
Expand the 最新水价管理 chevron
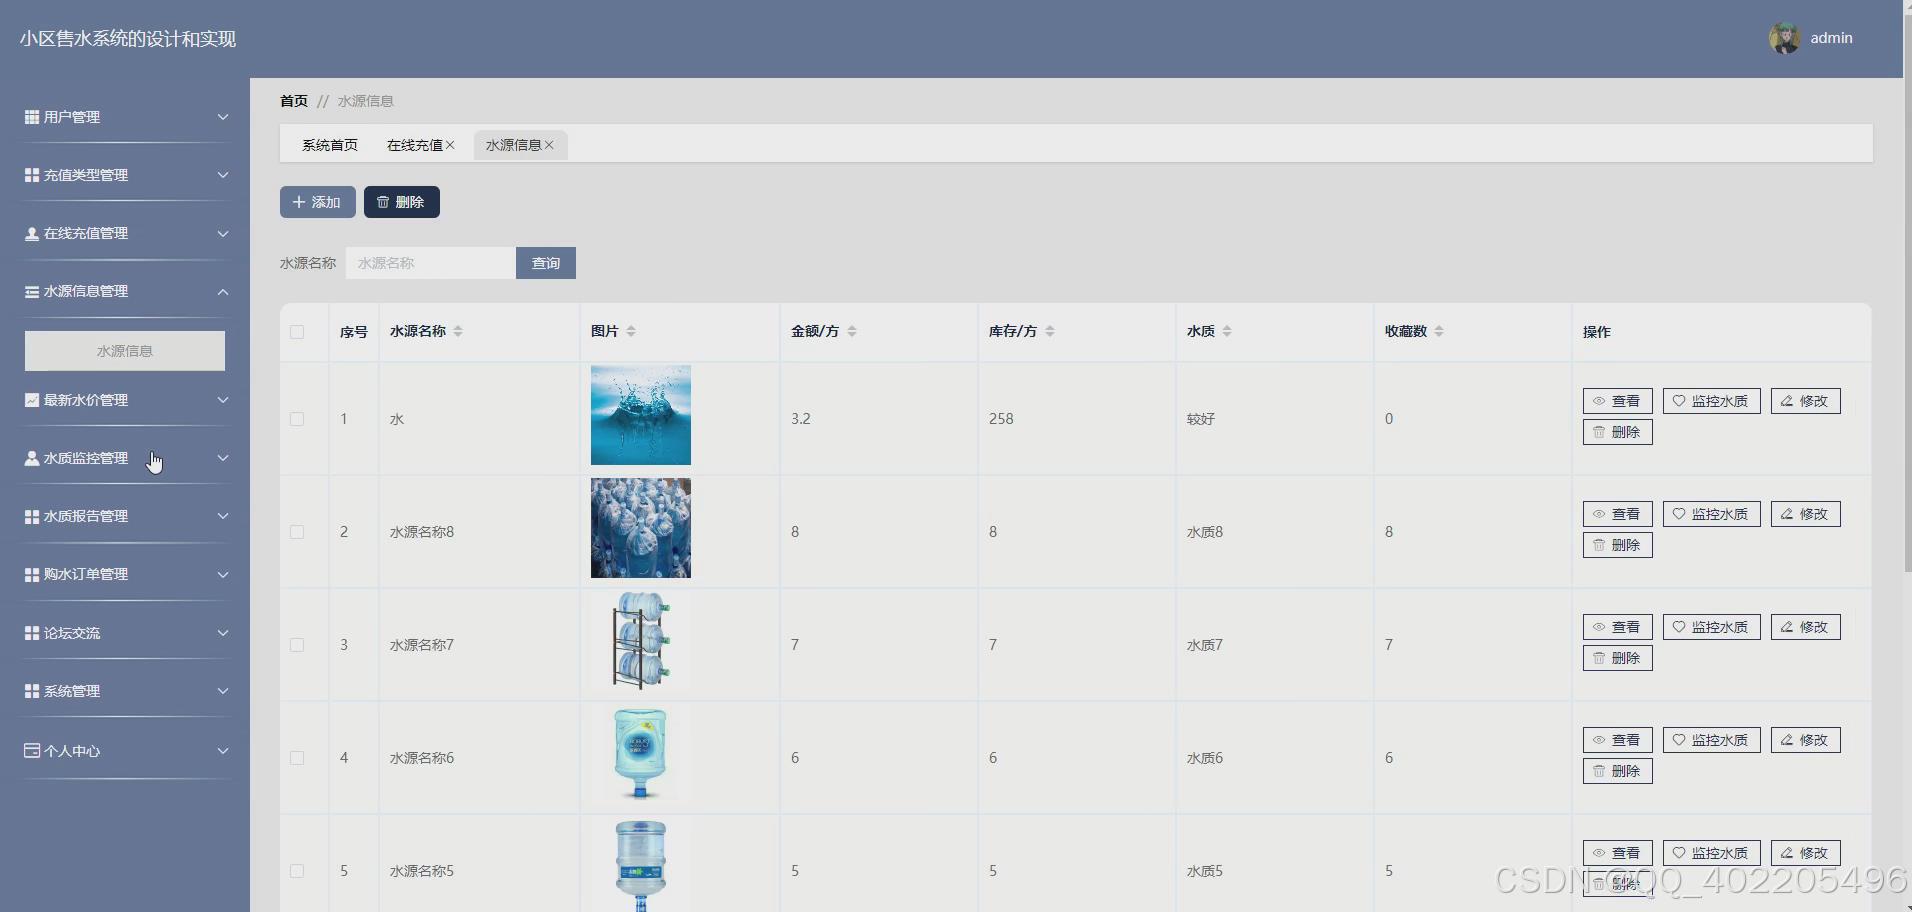(x=223, y=400)
